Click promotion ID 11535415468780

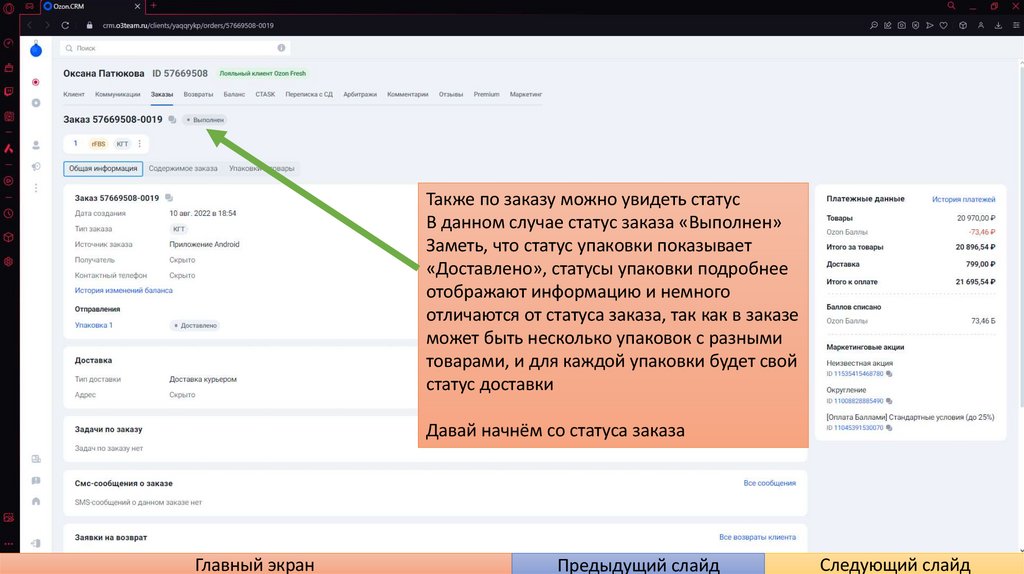point(858,374)
